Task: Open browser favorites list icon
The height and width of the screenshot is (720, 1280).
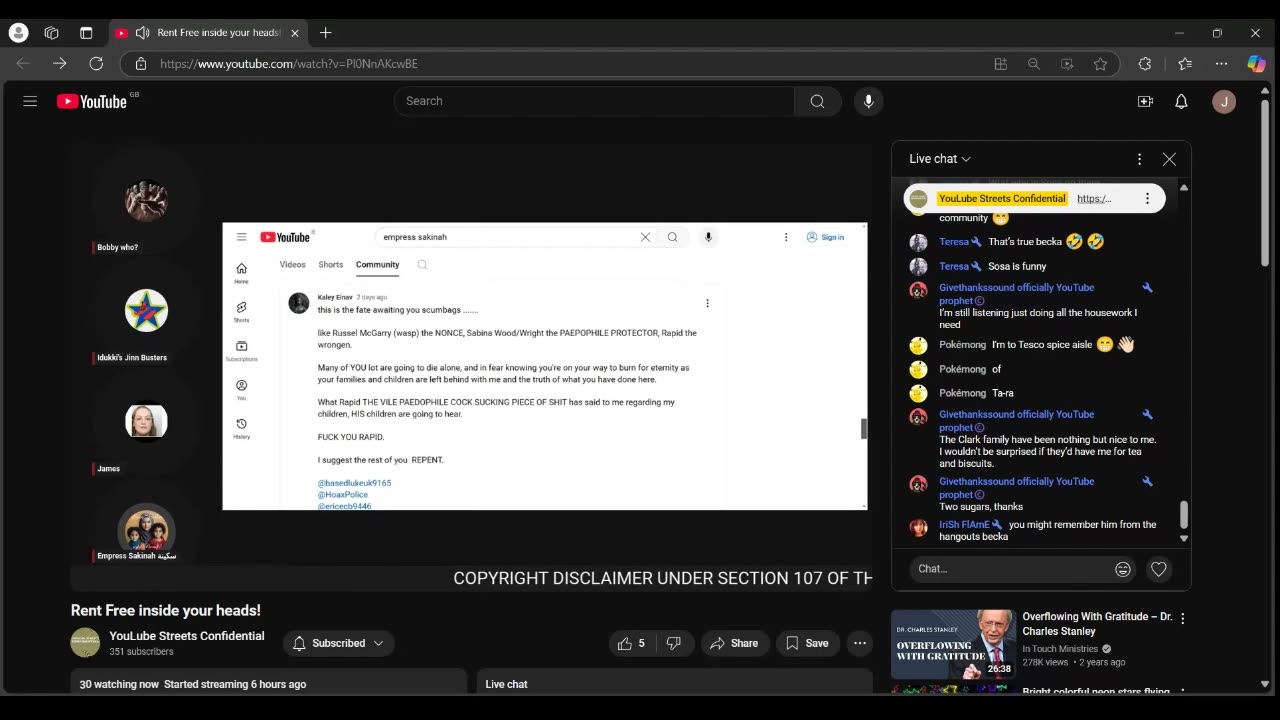Action: coord(1185,64)
